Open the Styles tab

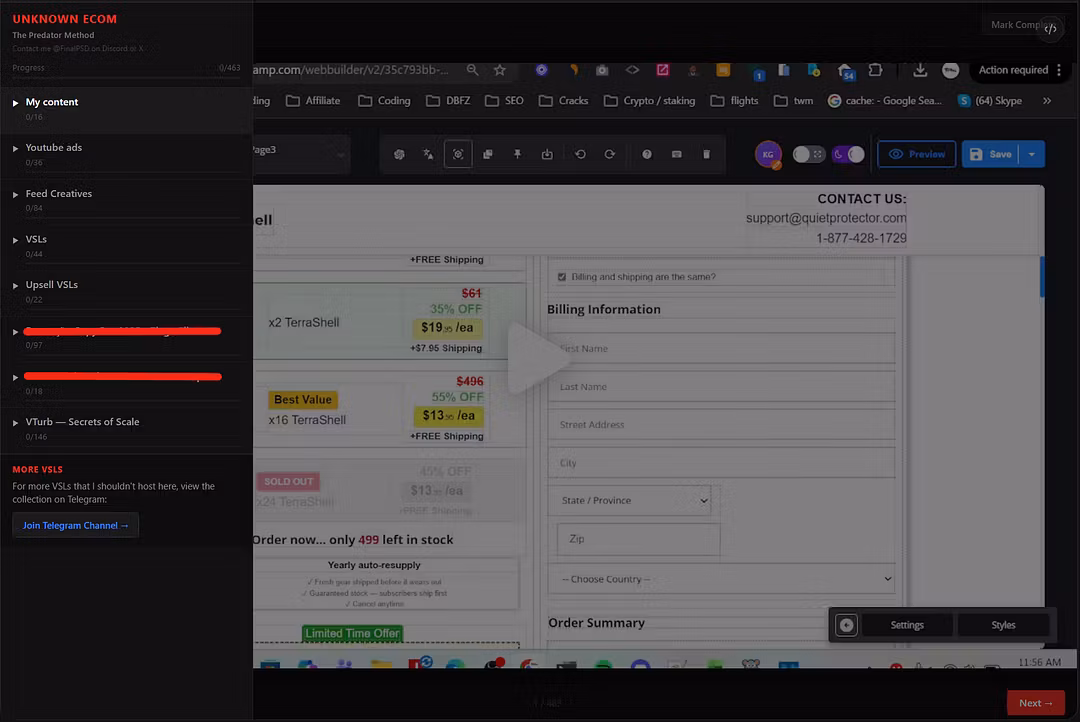pos(1003,625)
